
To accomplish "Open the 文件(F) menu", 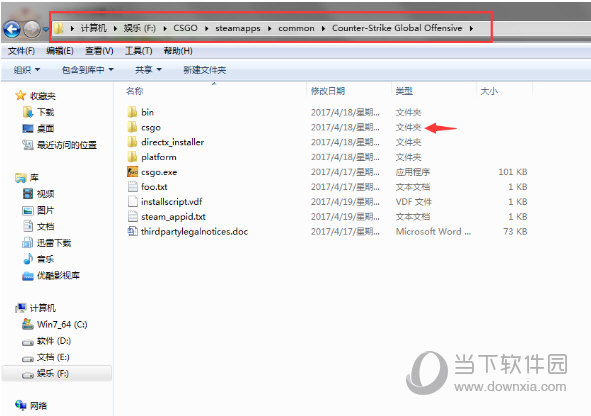I will 21,51.
